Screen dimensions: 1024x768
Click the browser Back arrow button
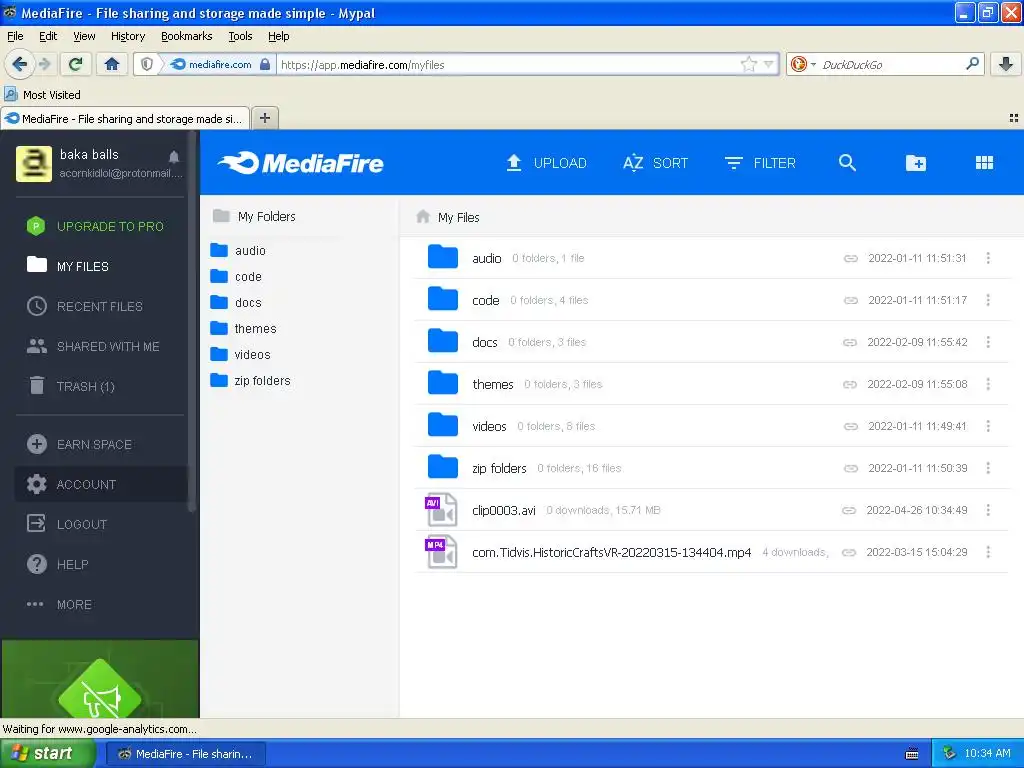[x=19, y=64]
